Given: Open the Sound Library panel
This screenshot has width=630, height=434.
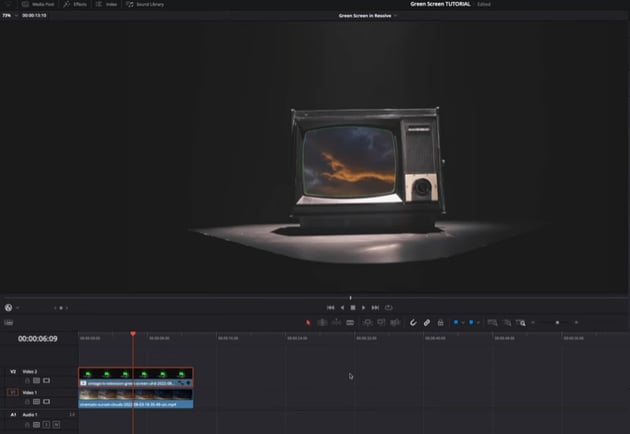Looking at the screenshot, I should (x=145, y=4).
